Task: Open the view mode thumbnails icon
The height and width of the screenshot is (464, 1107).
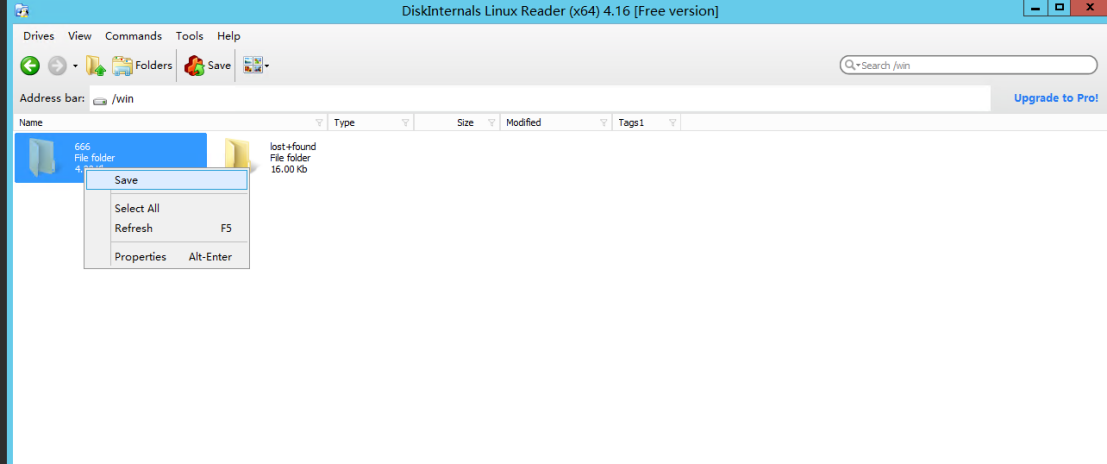Action: pos(253,66)
